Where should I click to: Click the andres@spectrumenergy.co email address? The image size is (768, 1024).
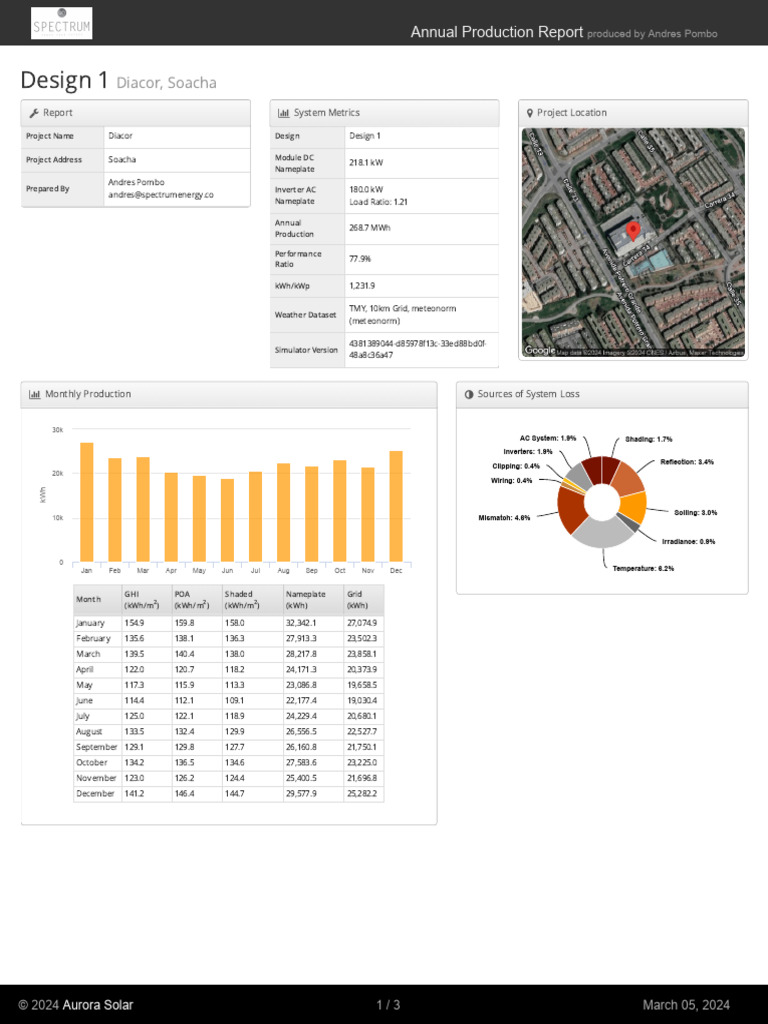161,195
